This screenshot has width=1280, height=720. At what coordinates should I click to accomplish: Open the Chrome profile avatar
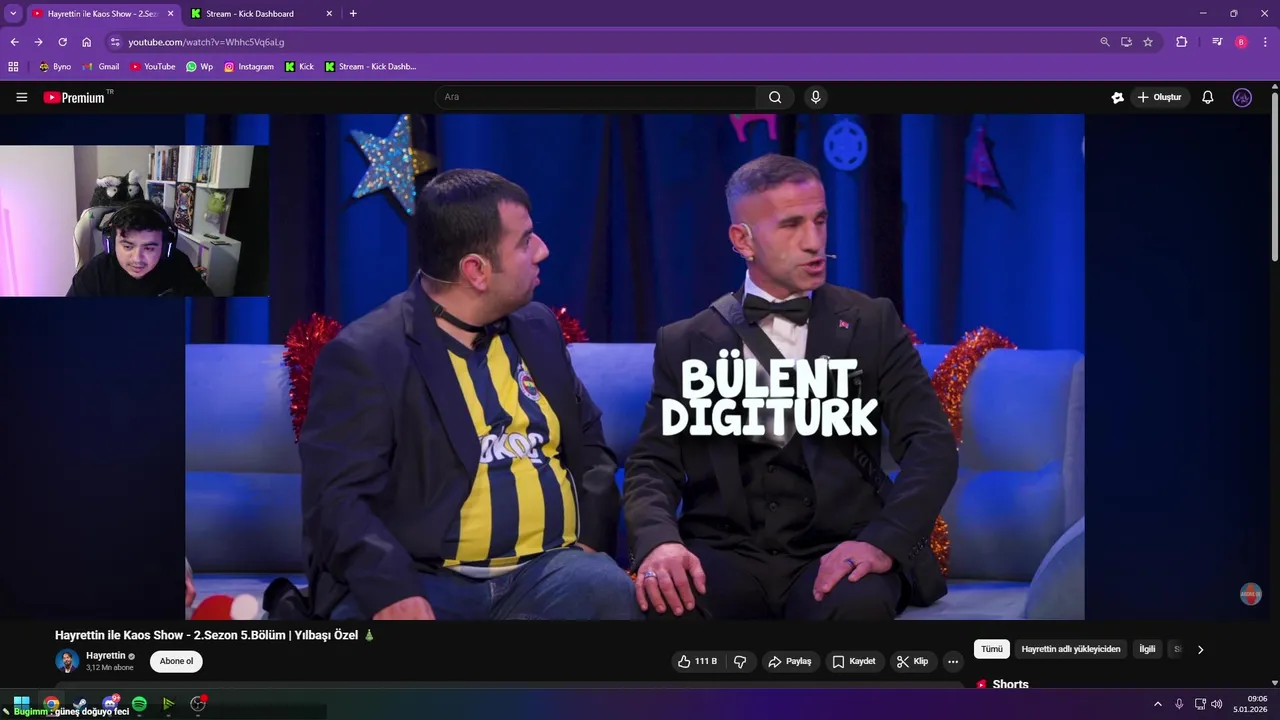[1241, 42]
